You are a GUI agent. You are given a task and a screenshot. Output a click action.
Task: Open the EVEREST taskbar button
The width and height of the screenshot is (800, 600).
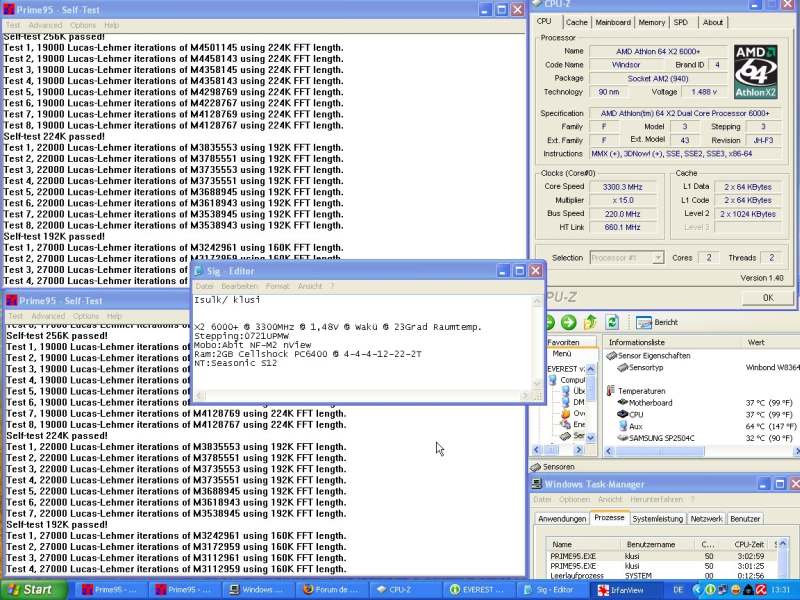click(478, 590)
